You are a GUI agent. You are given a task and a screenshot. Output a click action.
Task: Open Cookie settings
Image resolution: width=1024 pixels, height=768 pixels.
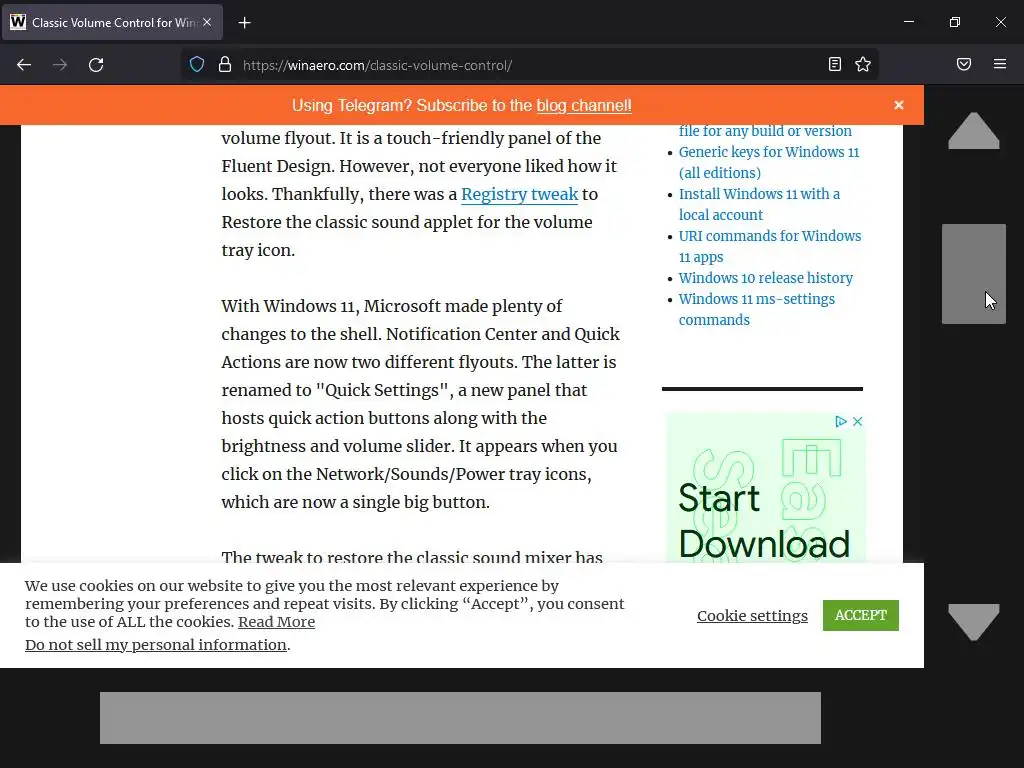(x=752, y=616)
